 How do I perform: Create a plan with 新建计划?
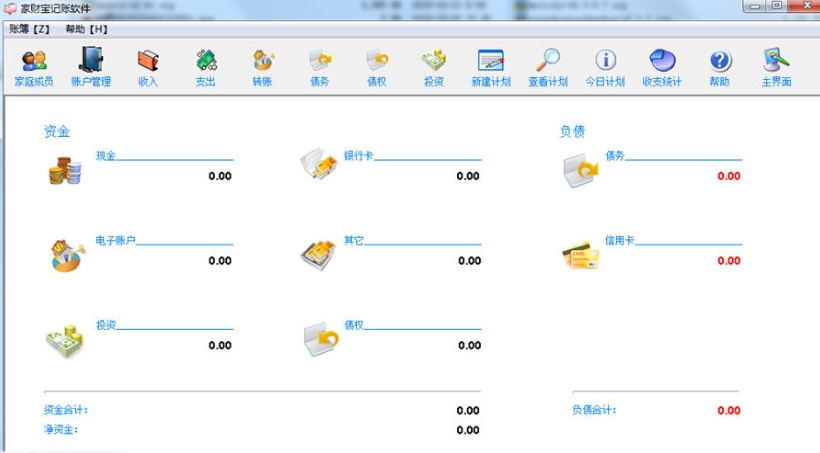(x=490, y=67)
